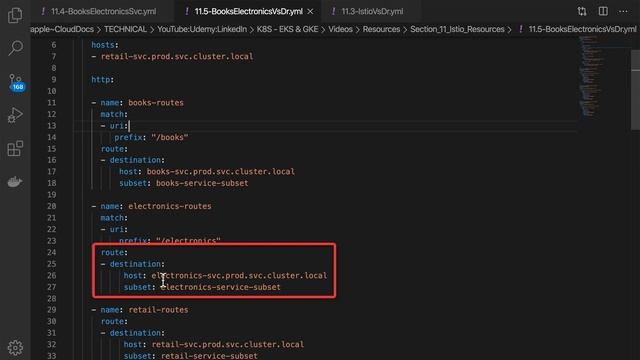Click the 'match:' key on line 12

tap(114, 114)
